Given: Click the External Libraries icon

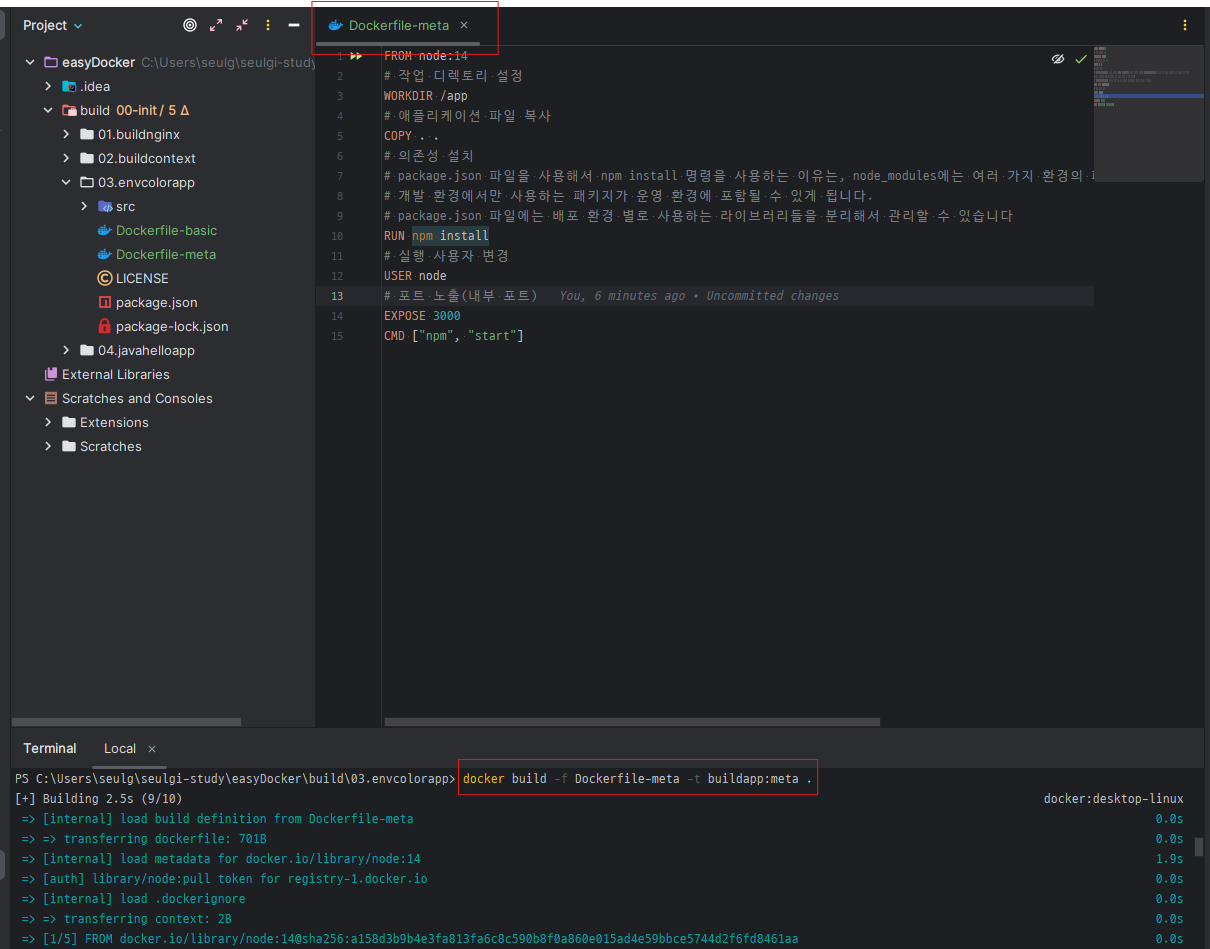Looking at the screenshot, I should click(51, 374).
